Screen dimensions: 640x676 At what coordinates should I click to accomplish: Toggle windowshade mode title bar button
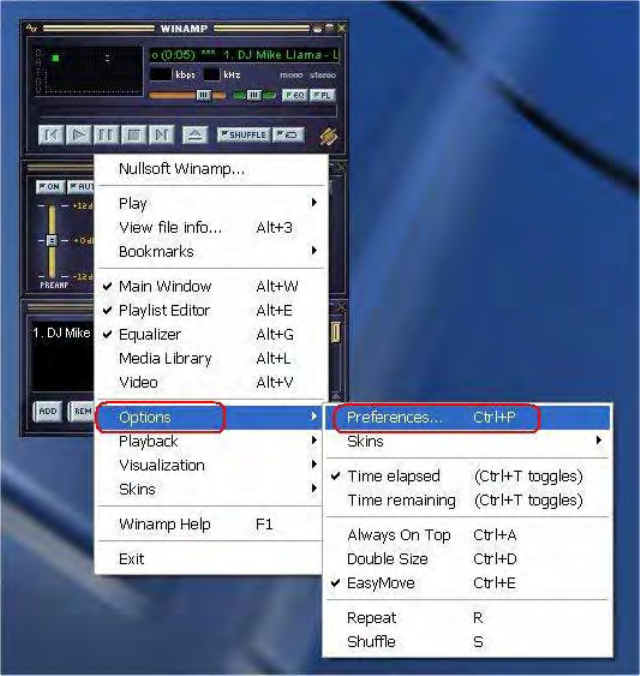pyautogui.click(x=329, y=28)
